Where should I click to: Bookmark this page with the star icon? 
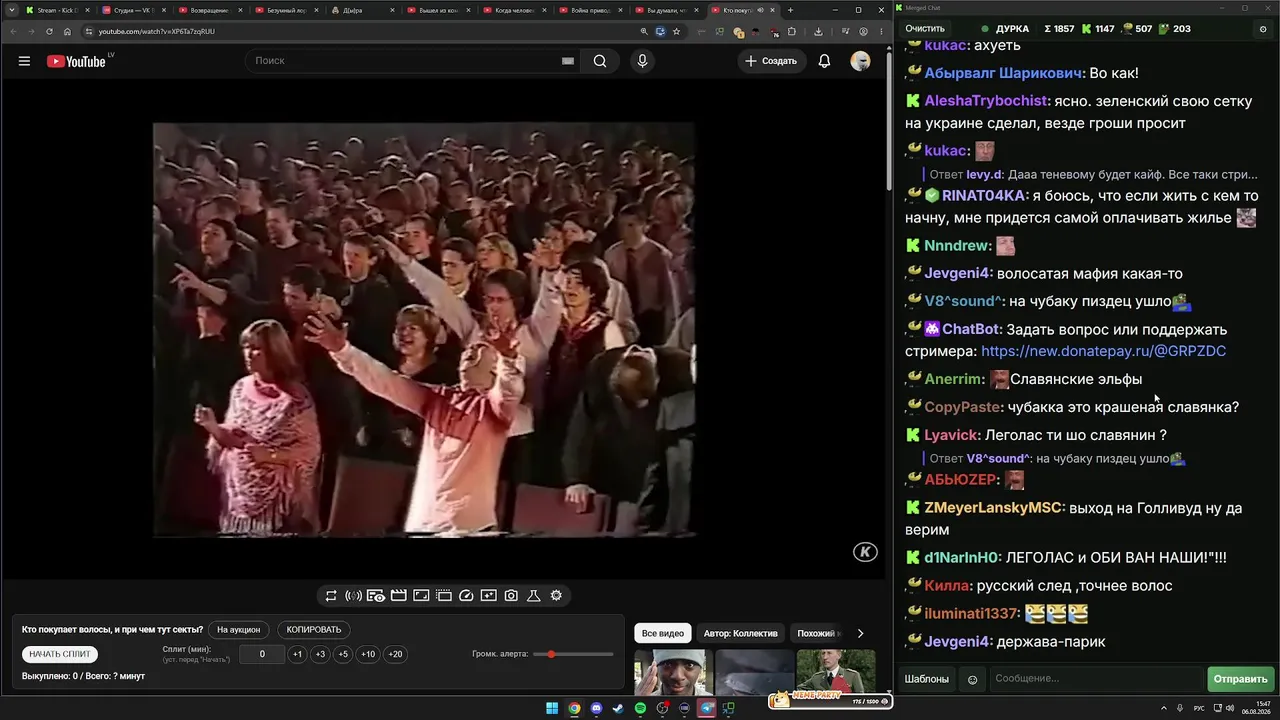(x=677, y=31)
